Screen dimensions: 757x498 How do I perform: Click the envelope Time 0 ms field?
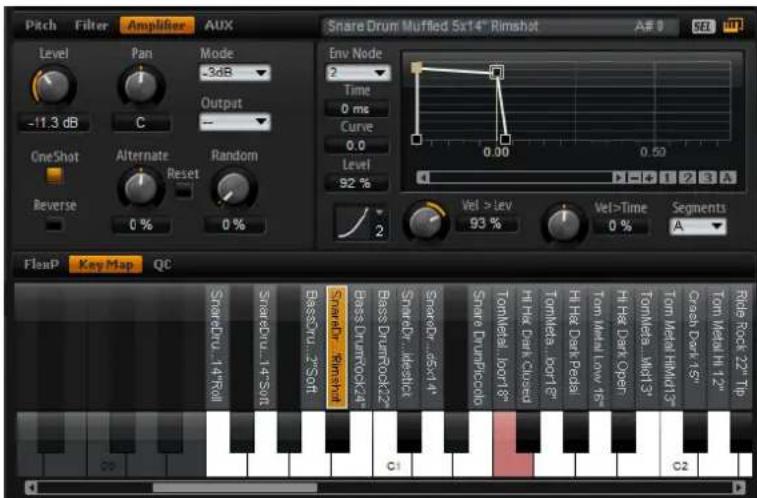click(356, 109)
